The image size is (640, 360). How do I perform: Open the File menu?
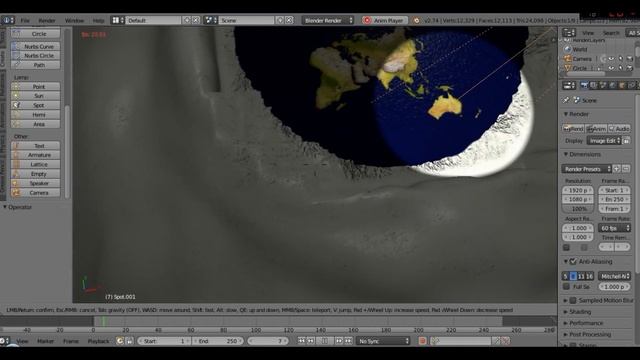point(25,20)
